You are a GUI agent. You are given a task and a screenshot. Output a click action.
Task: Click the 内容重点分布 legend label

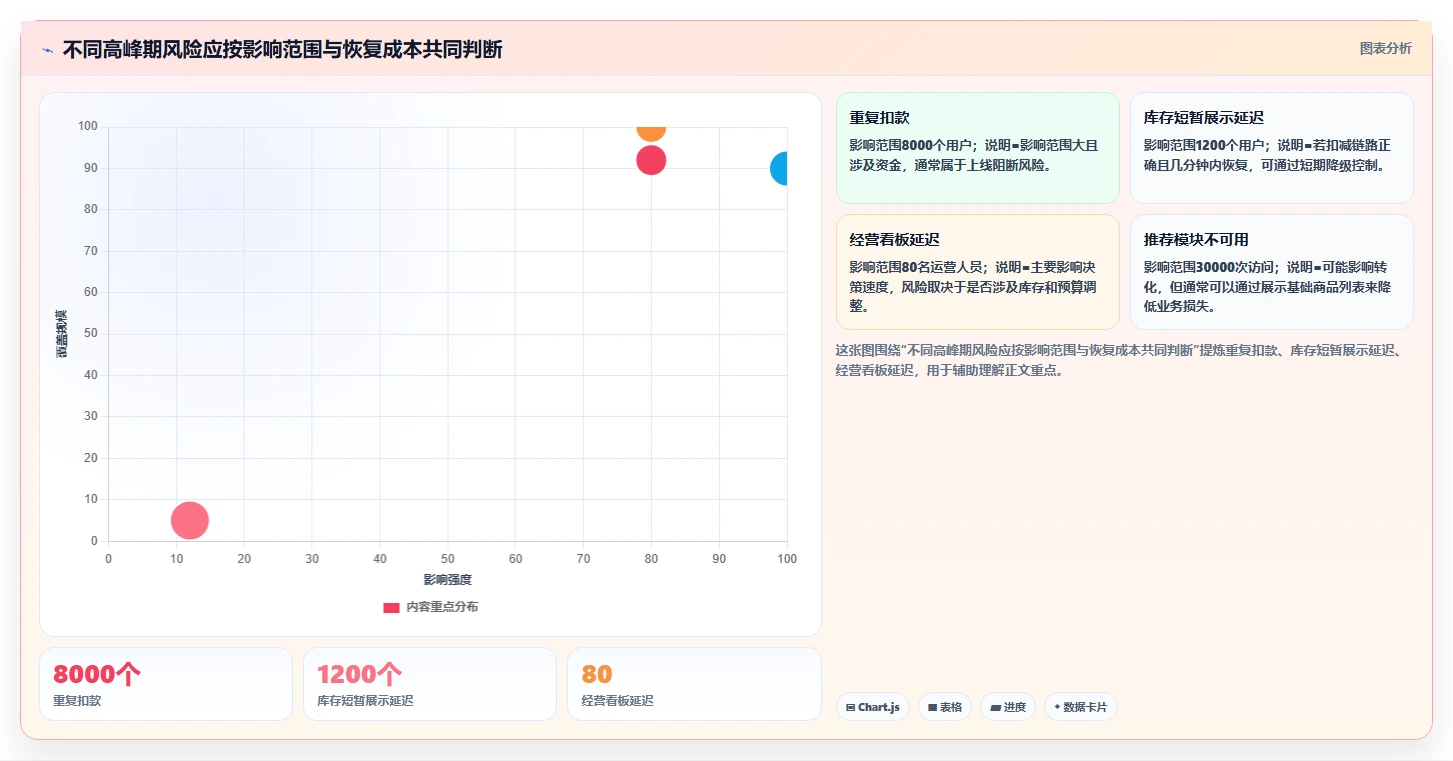coord(441,607)
